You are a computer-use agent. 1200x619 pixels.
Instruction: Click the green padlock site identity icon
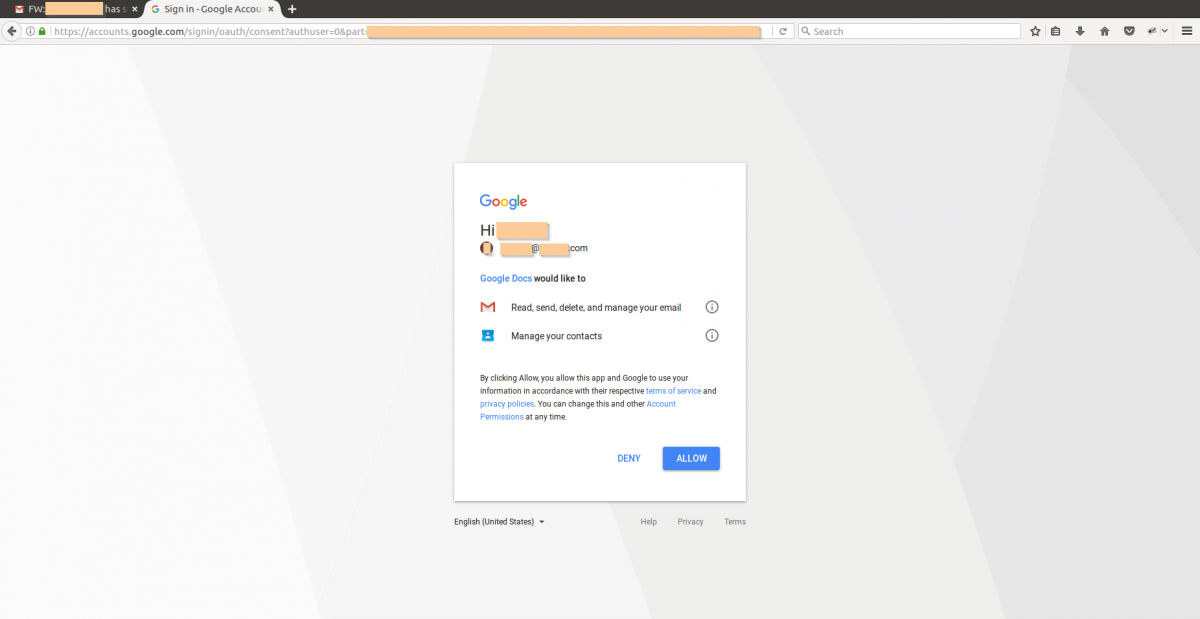[x=42, y=31]
